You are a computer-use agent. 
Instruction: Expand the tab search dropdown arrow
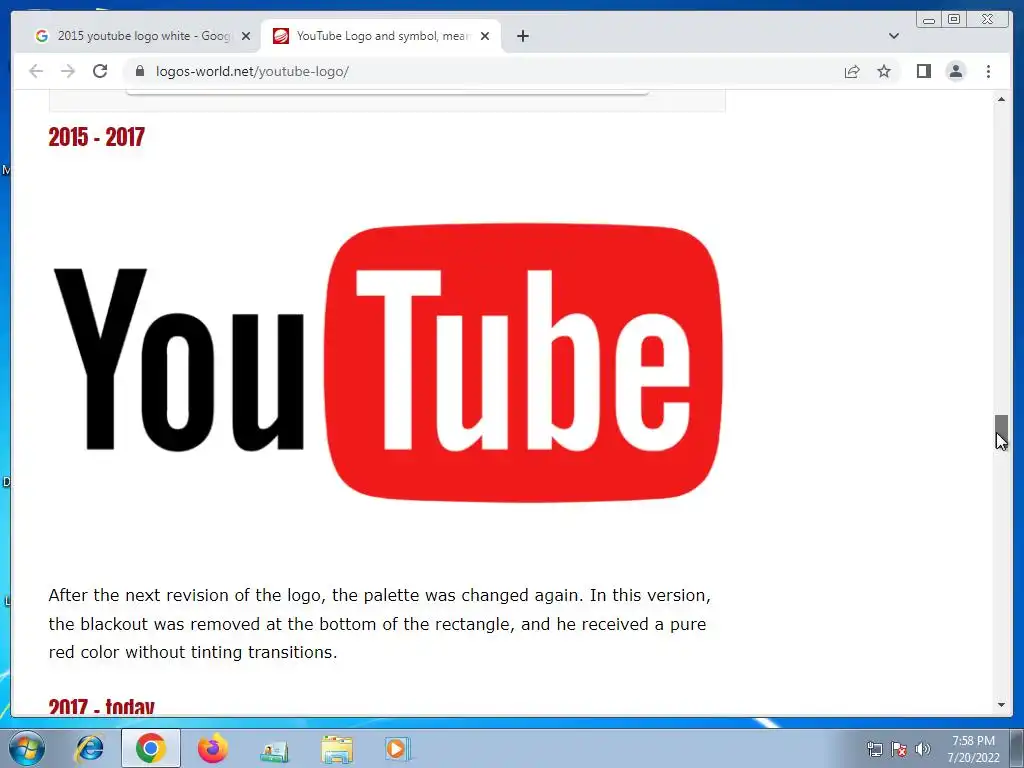(x=893, y=36)
